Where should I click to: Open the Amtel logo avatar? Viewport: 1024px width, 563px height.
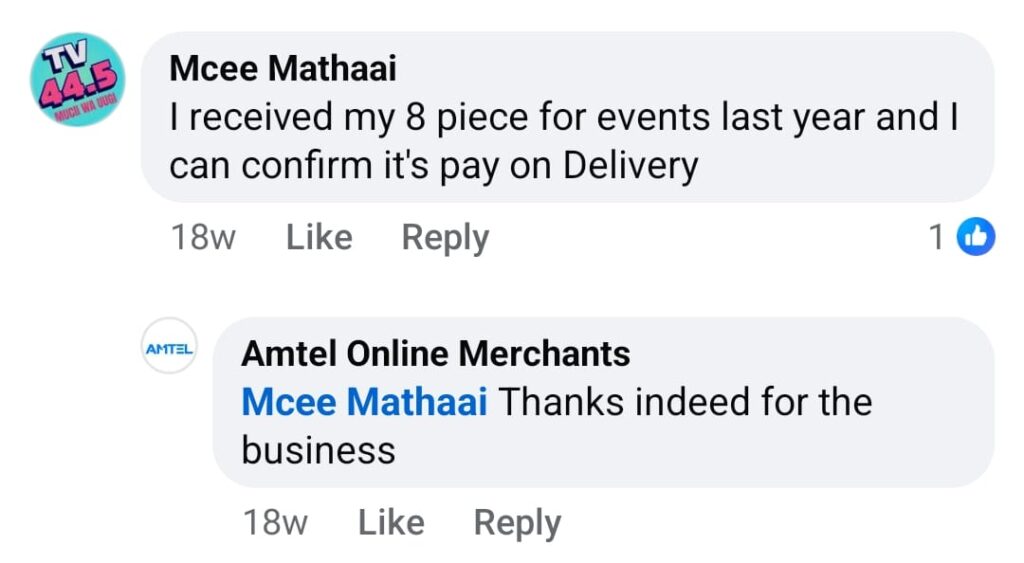(169, 346)
